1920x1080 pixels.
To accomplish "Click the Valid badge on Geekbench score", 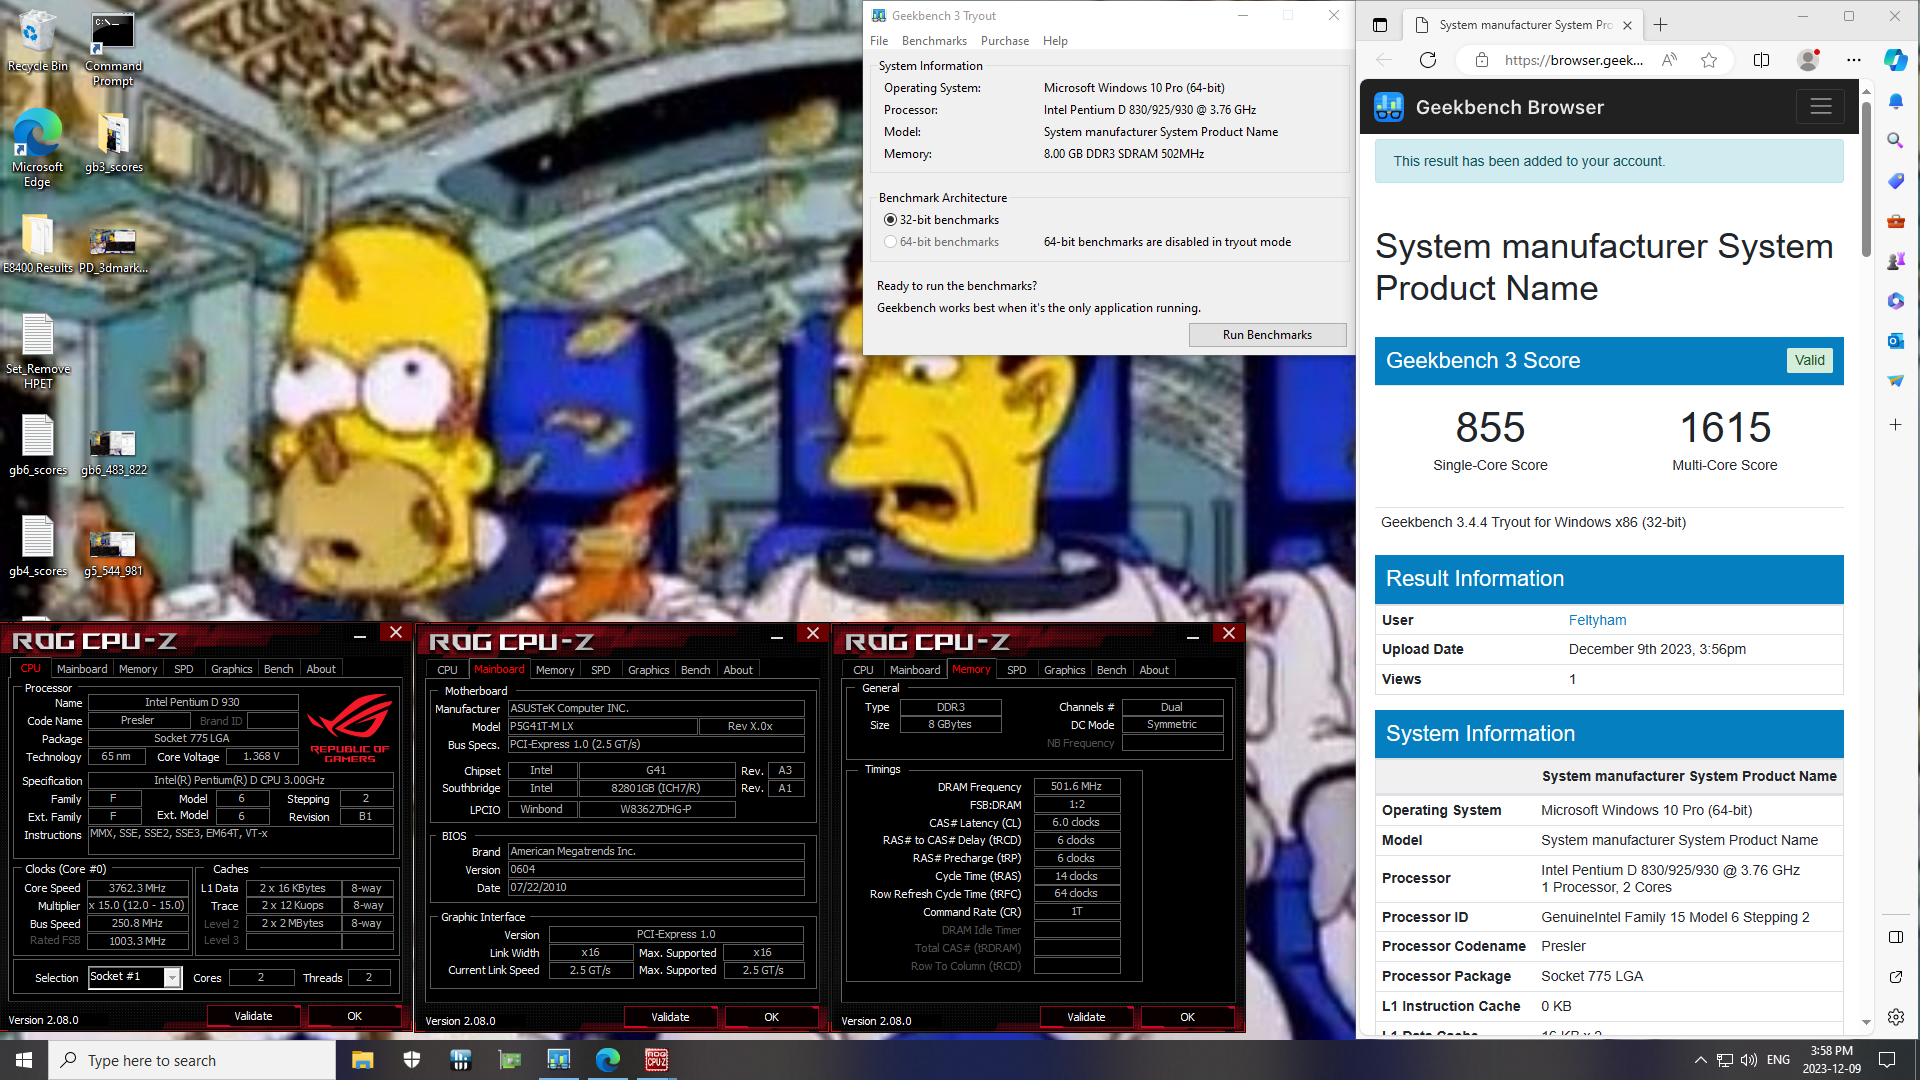I will [1809, 360].
